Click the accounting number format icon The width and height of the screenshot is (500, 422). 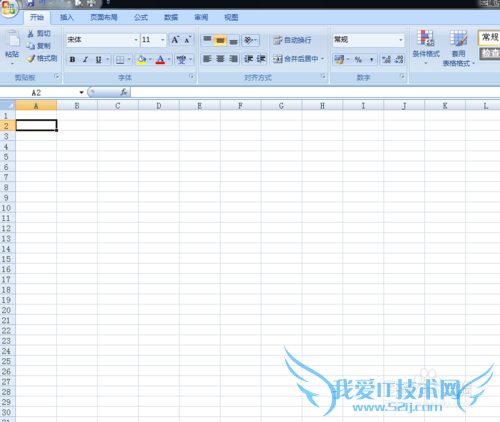tap(339, 60)
